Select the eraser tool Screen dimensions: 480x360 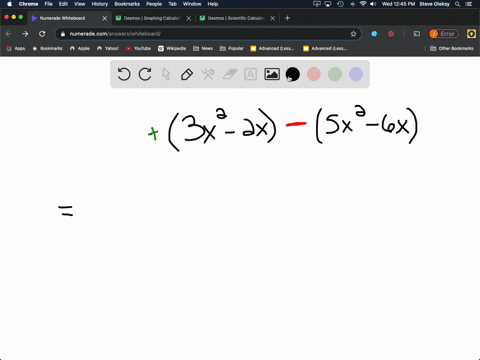229,74
